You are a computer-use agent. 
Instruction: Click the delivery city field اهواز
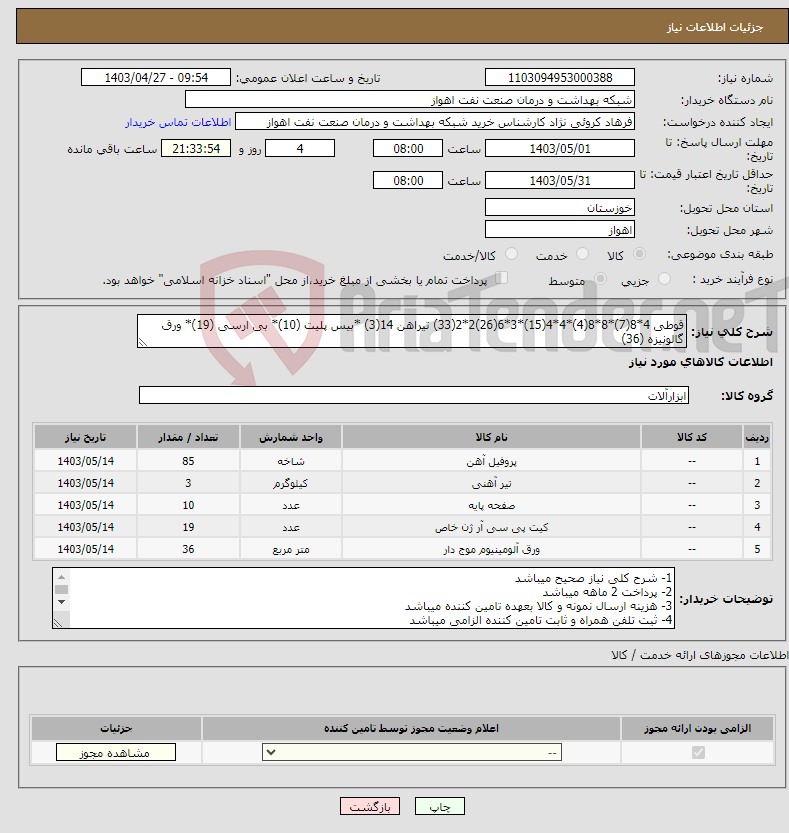[560, 229]
